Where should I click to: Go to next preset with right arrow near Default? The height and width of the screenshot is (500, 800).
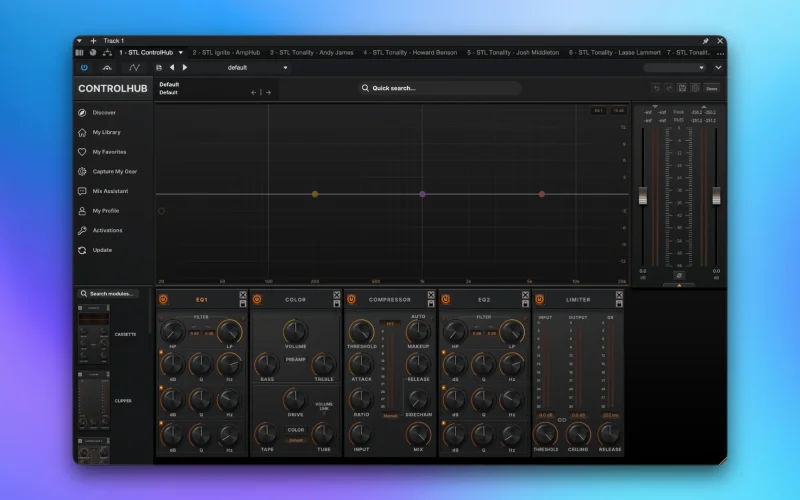(x=268, y=92)
